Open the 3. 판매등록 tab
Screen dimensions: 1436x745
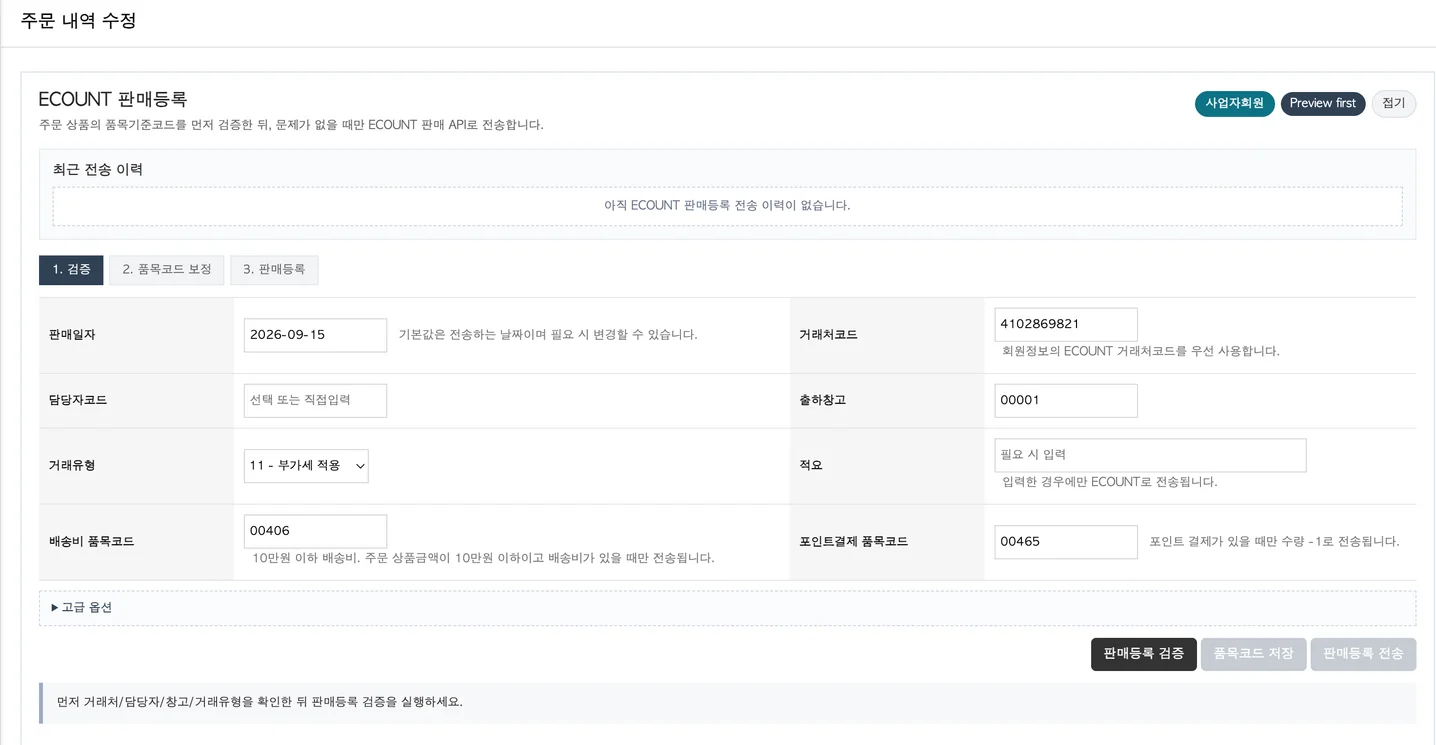coord(274,269)
